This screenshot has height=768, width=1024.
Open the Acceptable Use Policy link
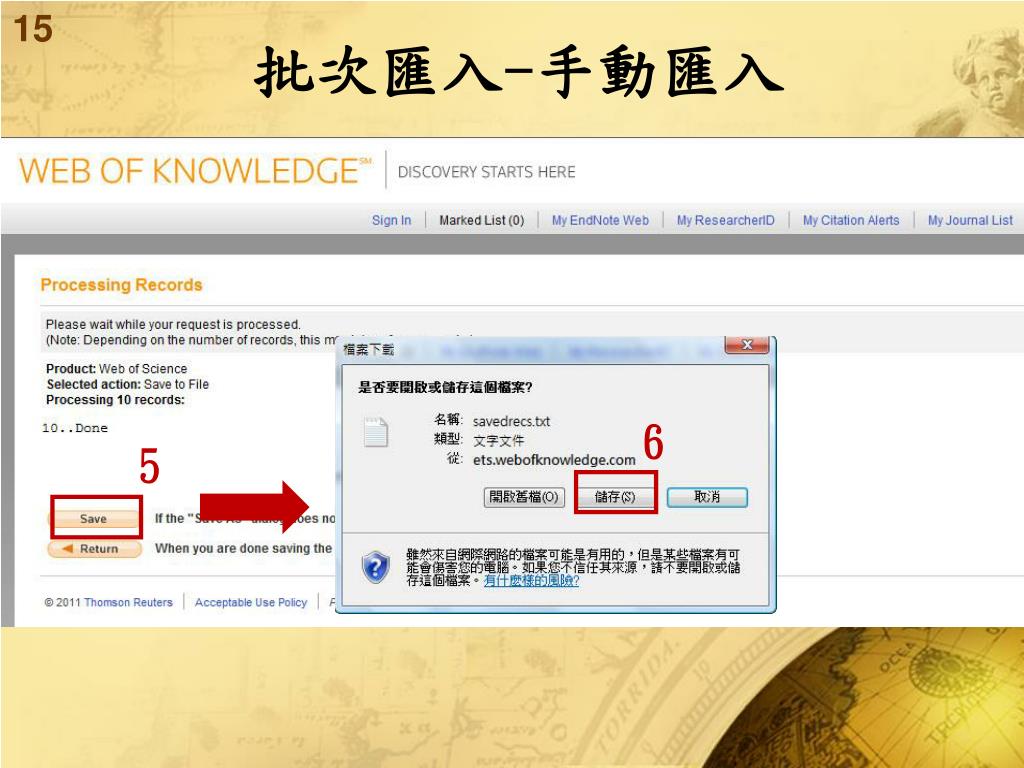pyautogui.click(x=251, y=602)
